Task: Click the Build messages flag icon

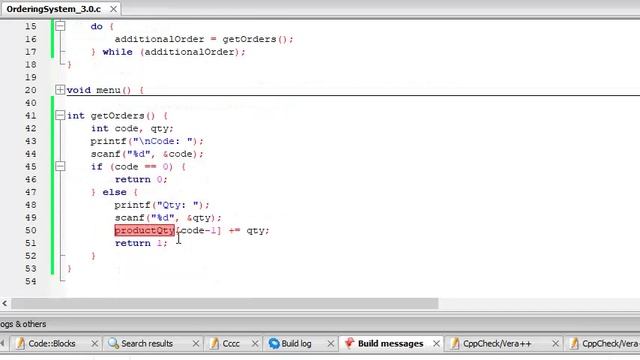Action: (x=349, y=343)
